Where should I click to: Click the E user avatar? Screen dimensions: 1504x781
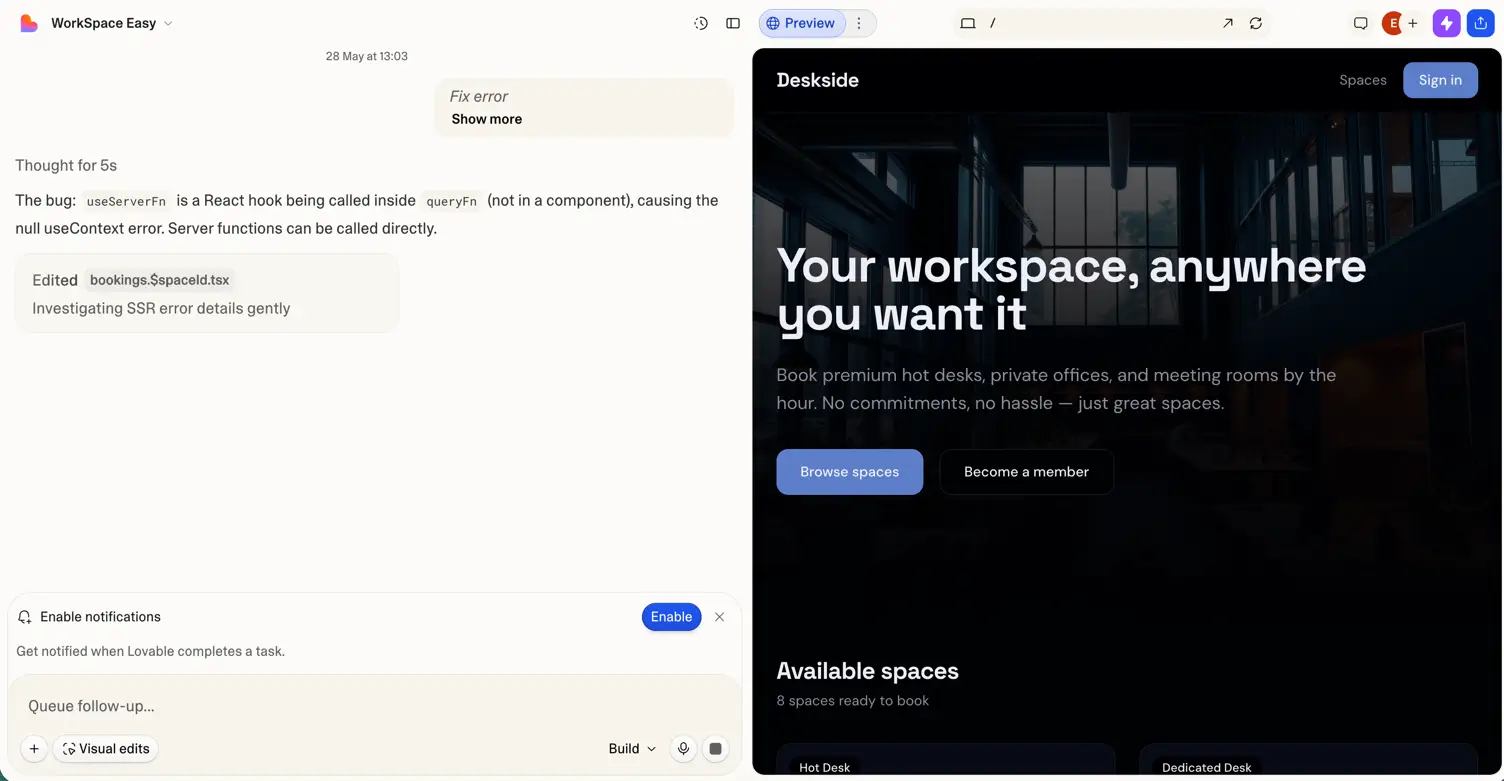pos(1391,23)
